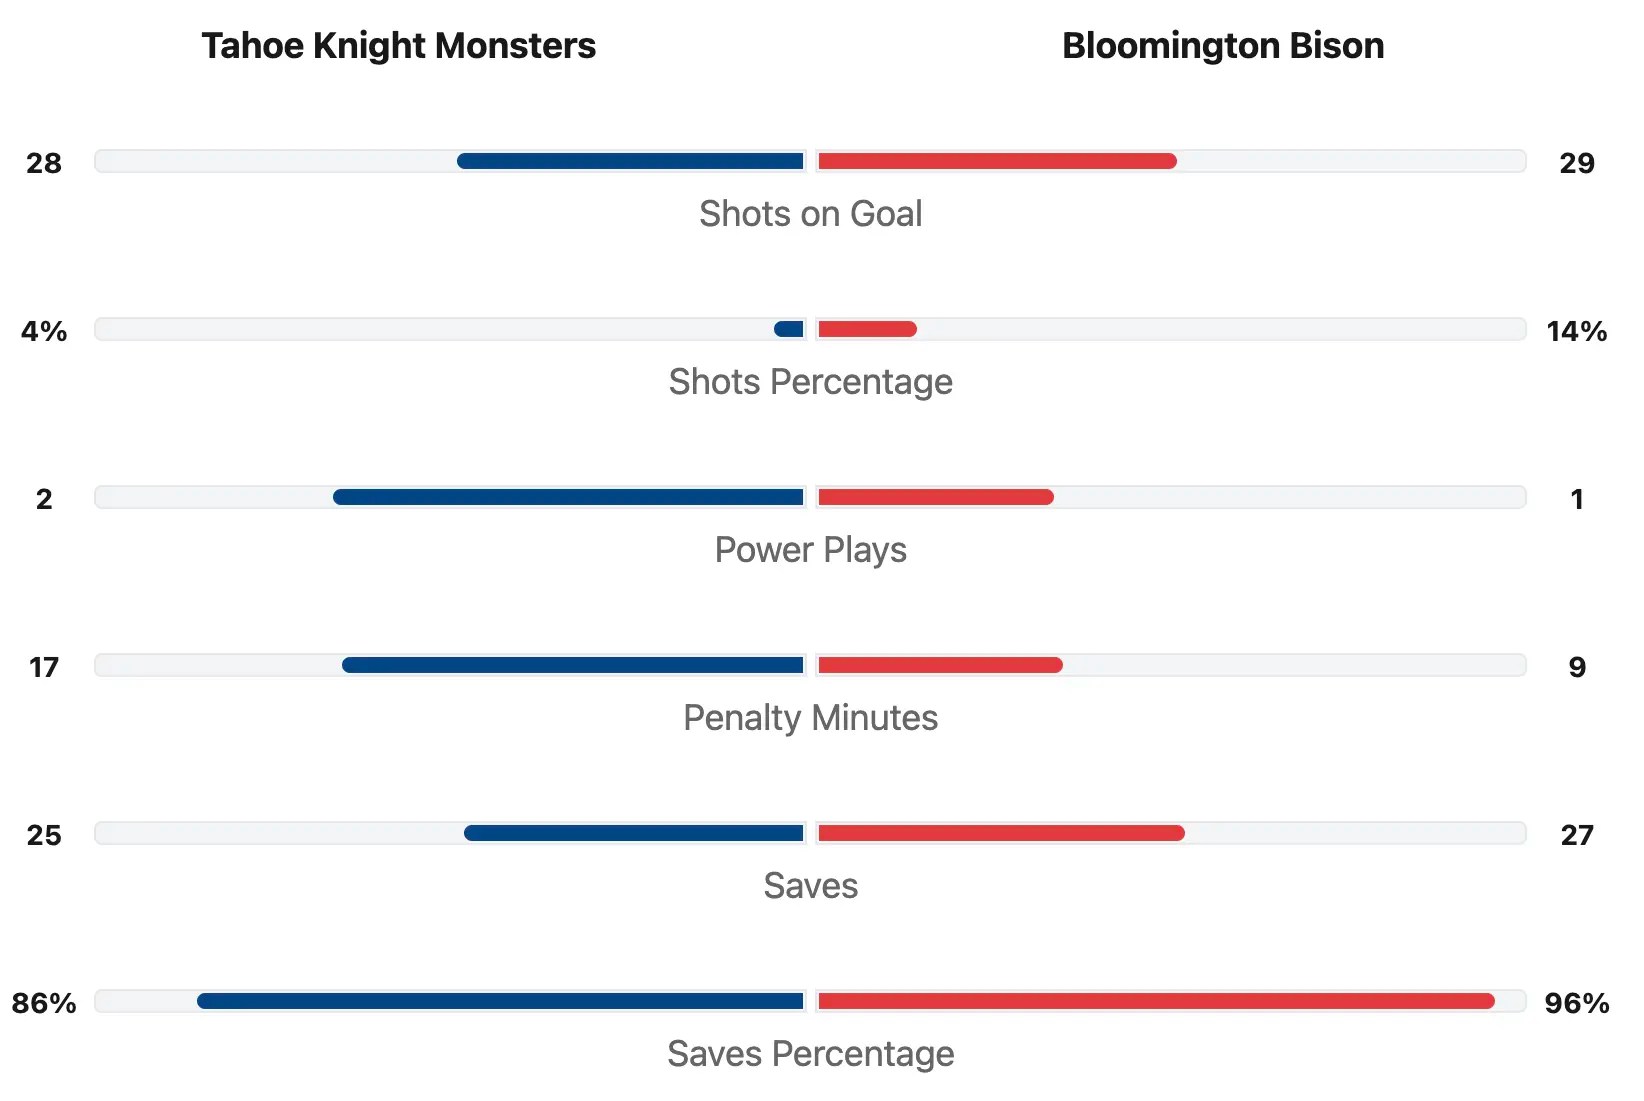Select the Penalty Minutes label
The width and height of the screenshot is (1644, 1101).
810,718
